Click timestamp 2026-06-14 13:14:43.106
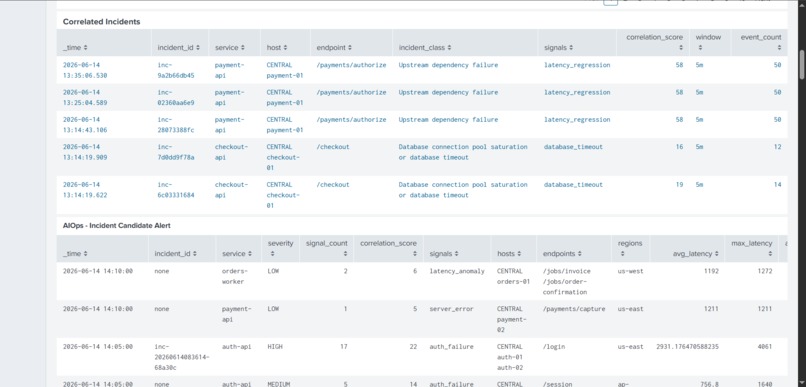This screenshot has height=387, width=806. coord(85,125)
